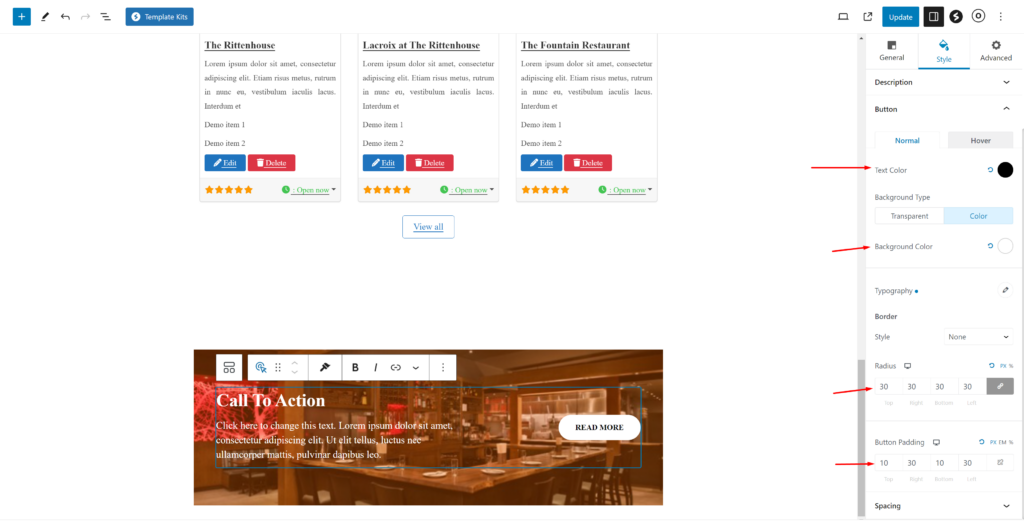Select Transparent background type
Screen dimensions: 1024x522
[x=909, y=216]
